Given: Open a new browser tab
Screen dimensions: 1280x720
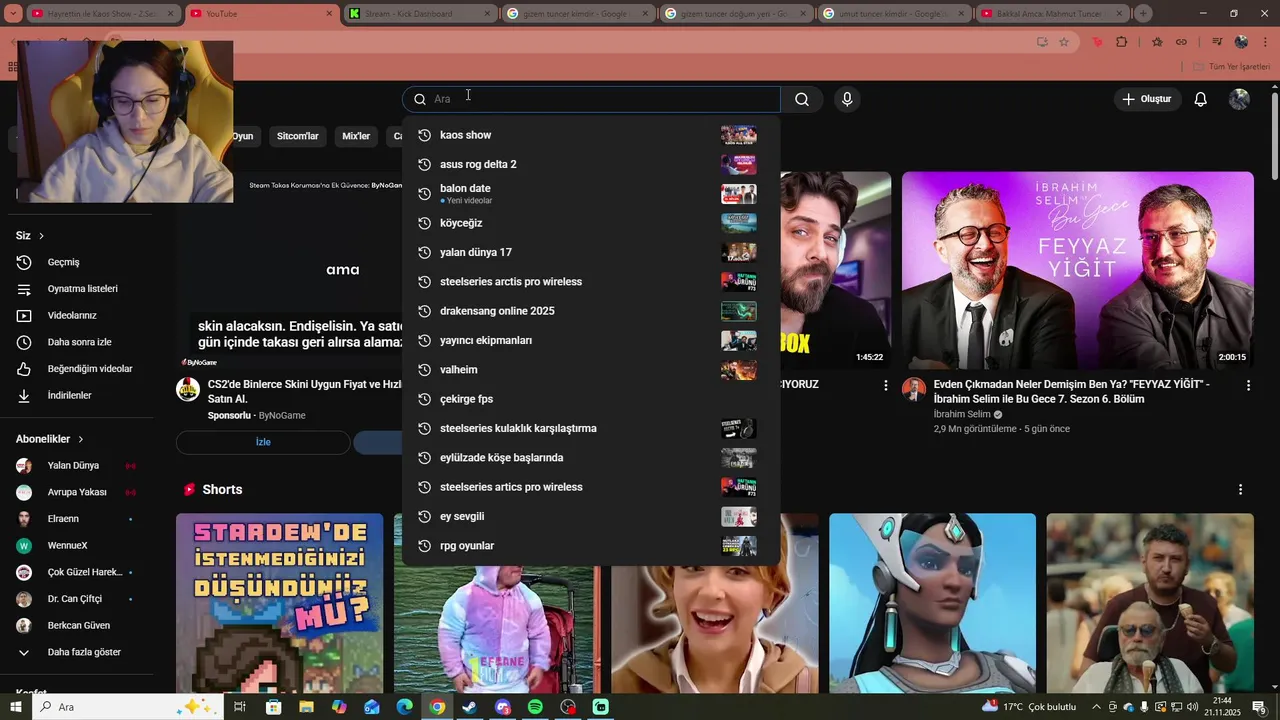Looking at the screenshot, I should 1143,14.
